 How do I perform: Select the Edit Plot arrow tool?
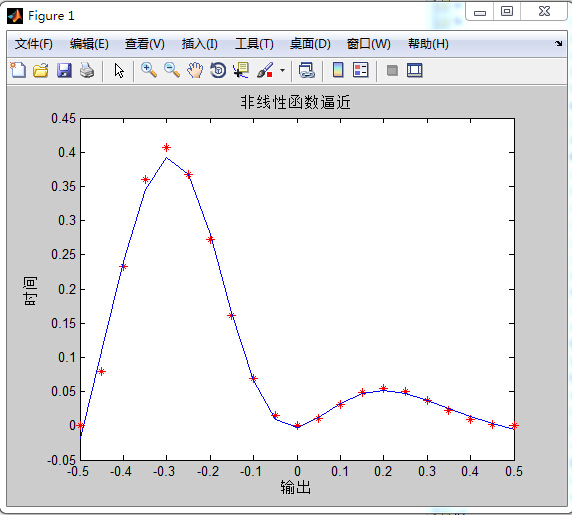coord(119,70)
